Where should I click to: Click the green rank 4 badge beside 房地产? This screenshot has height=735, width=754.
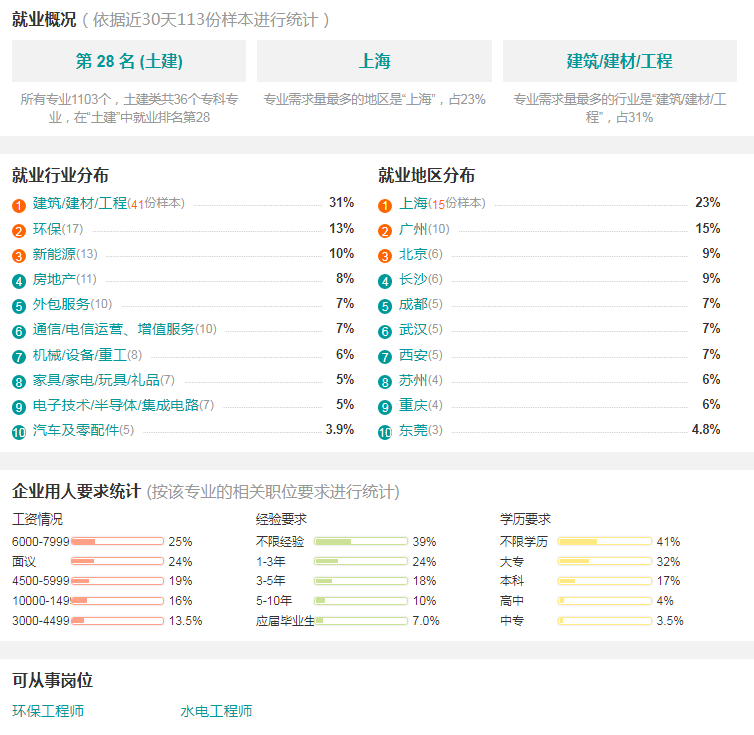tap(19, 281)
